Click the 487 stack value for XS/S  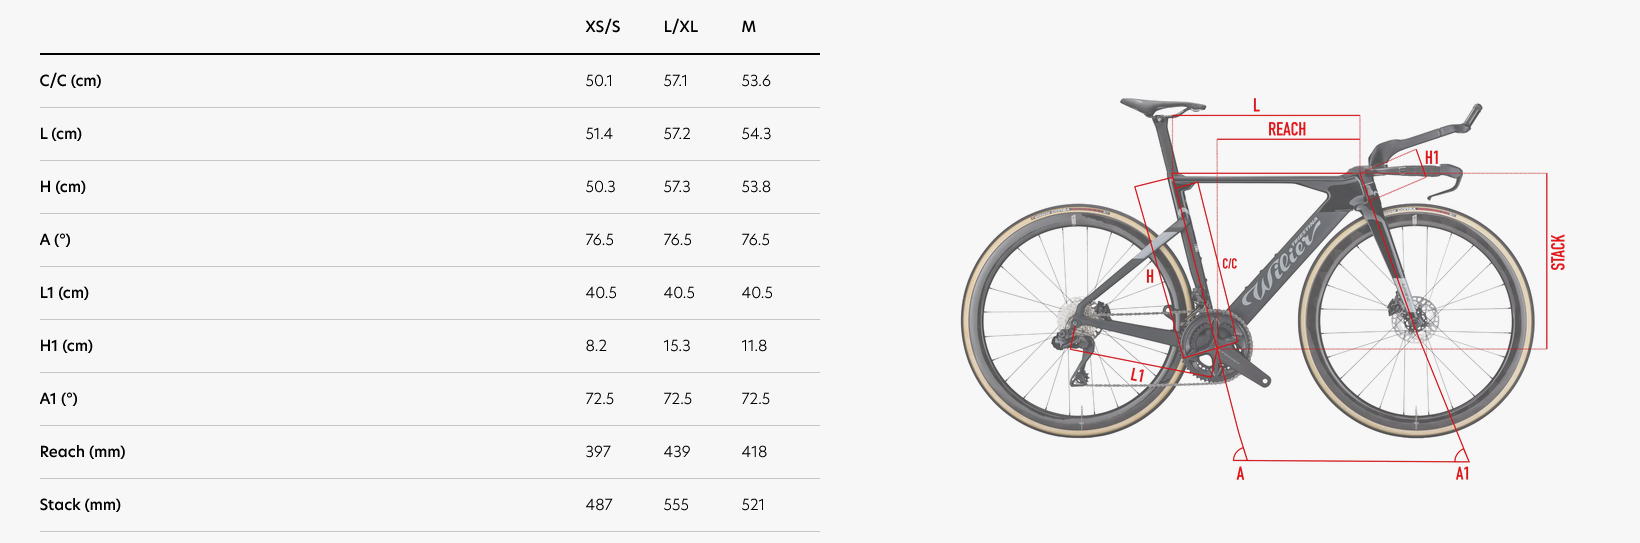(x=599, y=505)
